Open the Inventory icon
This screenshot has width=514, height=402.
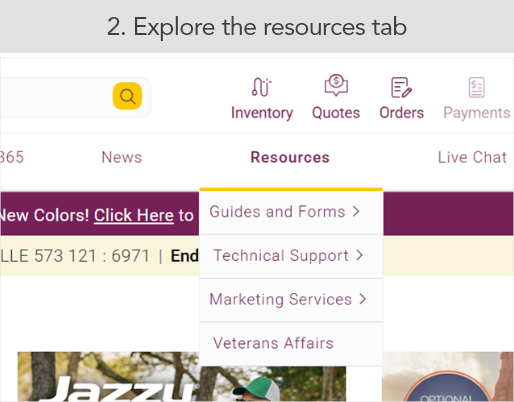[262, 87]
